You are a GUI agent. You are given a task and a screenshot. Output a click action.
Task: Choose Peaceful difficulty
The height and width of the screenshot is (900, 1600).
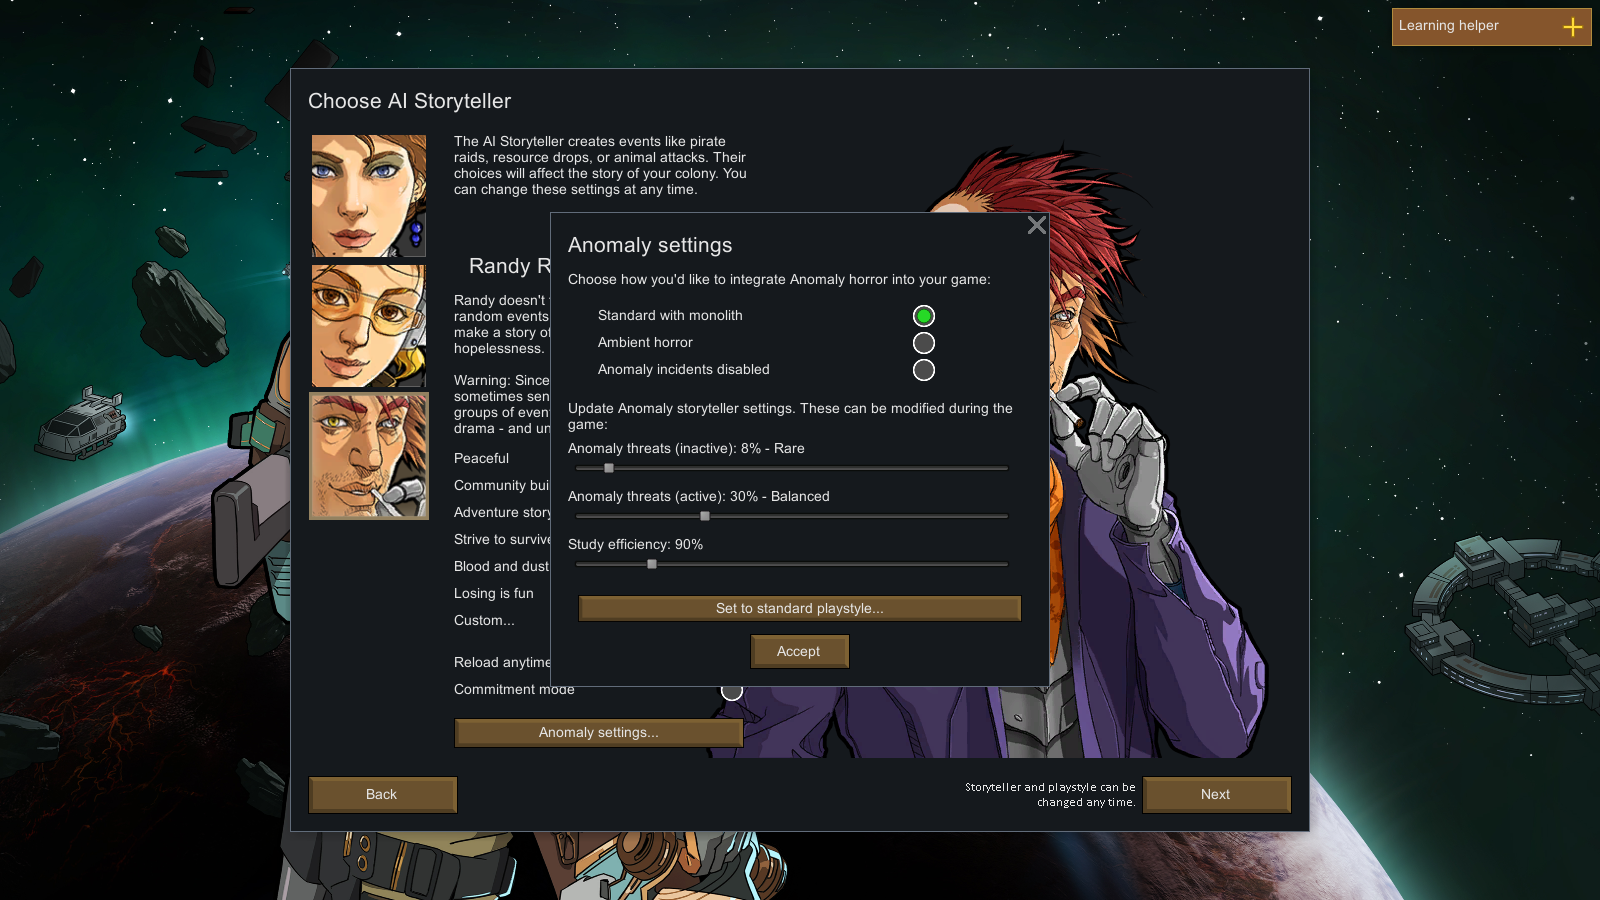coord(481,458)
